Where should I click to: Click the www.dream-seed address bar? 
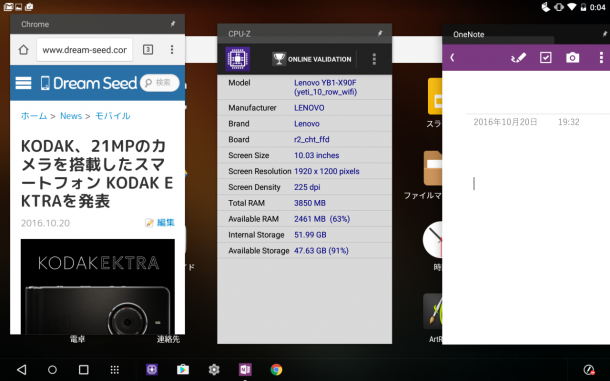pos(84,50)
